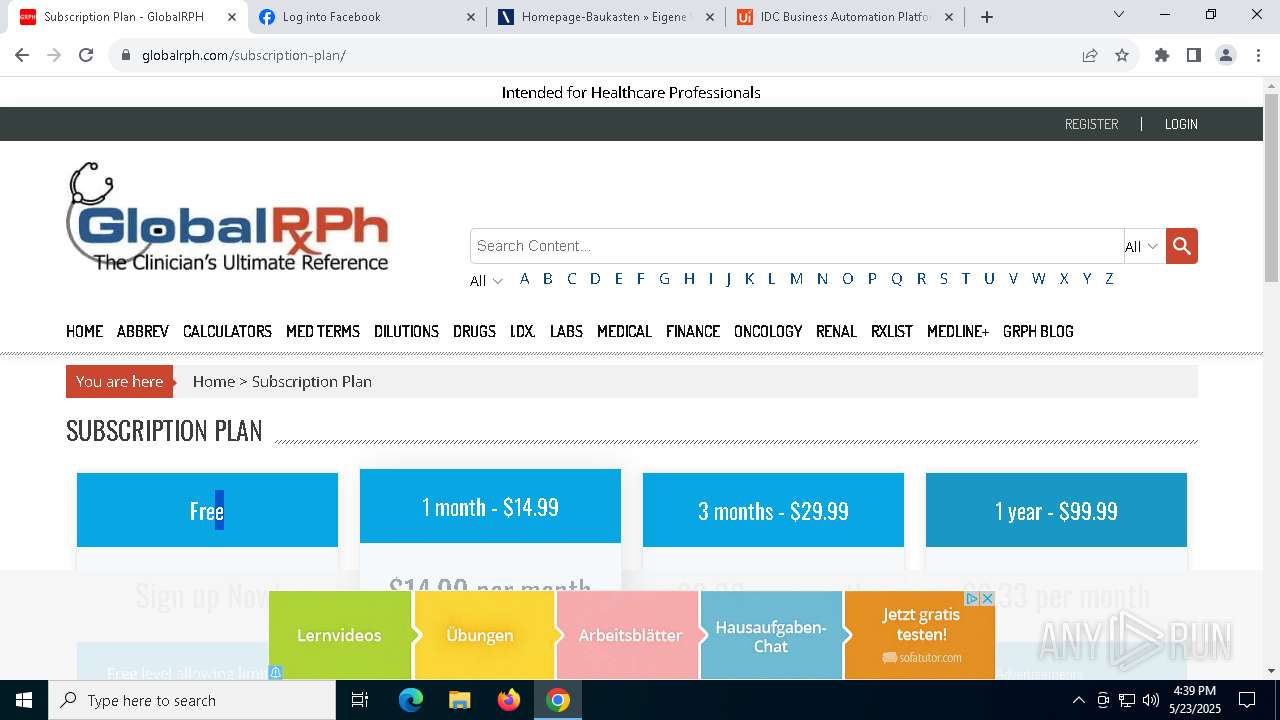
Task: Close the Log into Facebook tab
Action: pyautogui.click(x=471, y=17)
